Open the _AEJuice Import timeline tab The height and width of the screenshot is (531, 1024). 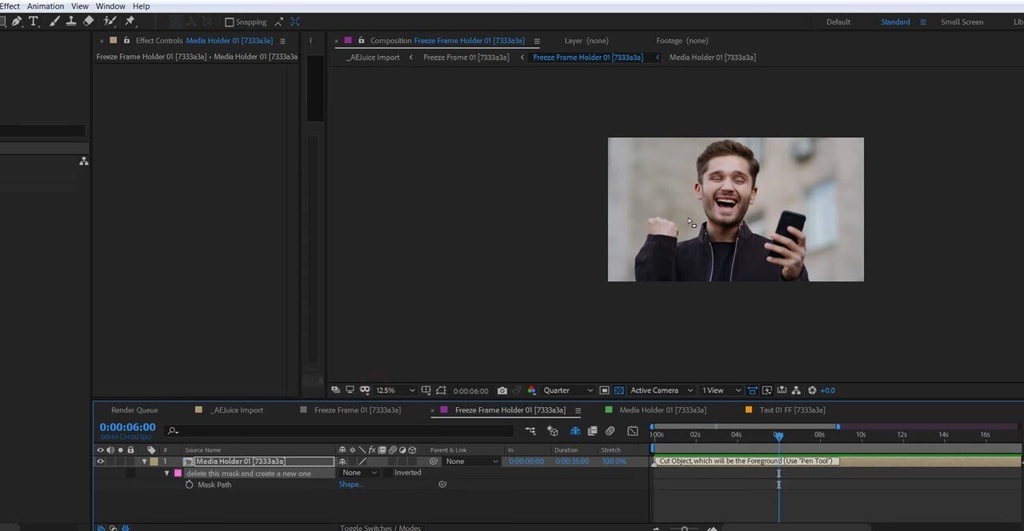[236, 410]
